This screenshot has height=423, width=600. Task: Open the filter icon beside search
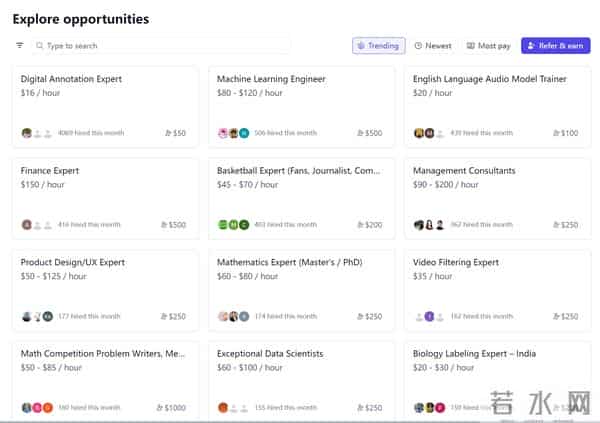(20, 46)
